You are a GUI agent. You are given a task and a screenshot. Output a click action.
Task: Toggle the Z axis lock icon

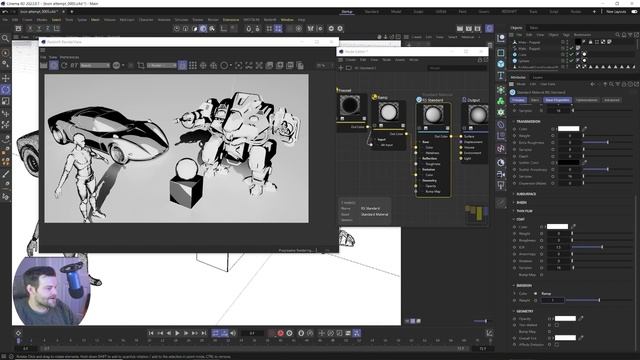click(48, 28)
